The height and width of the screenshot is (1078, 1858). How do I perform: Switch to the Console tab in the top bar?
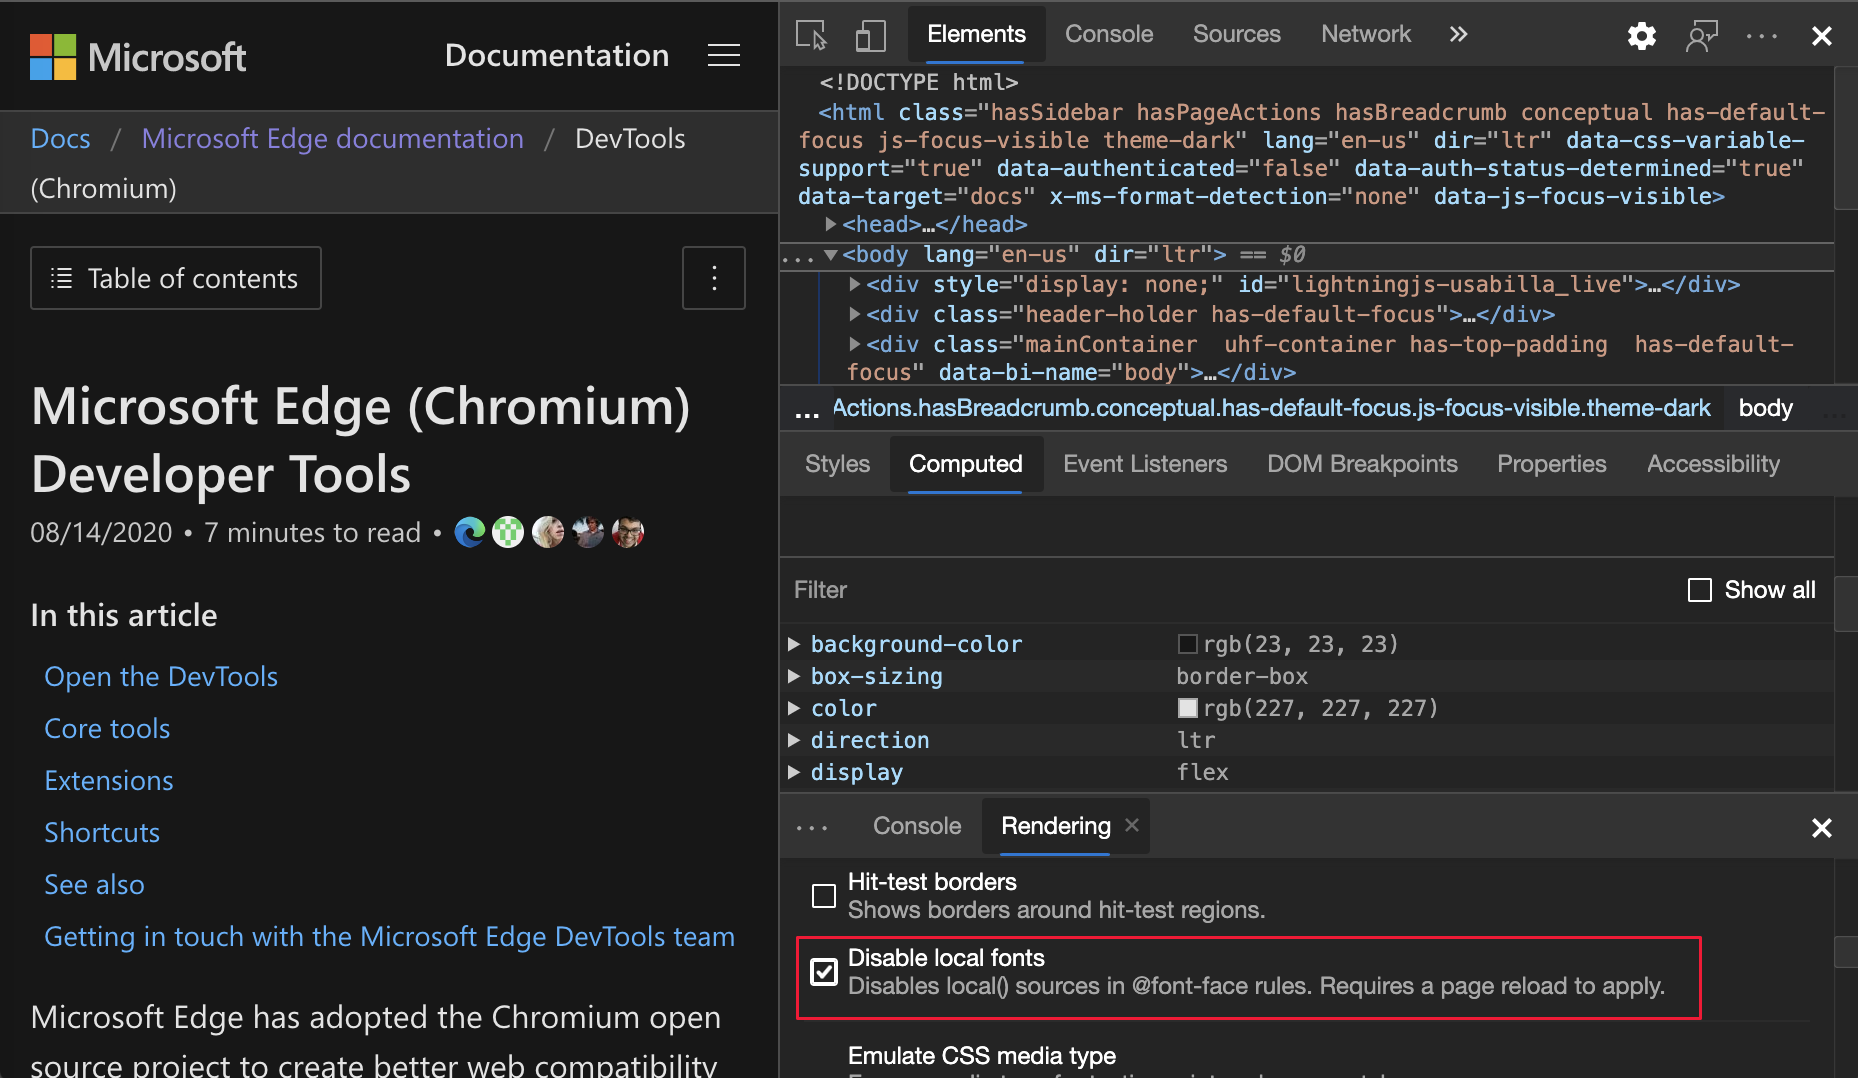(1109, 34)
